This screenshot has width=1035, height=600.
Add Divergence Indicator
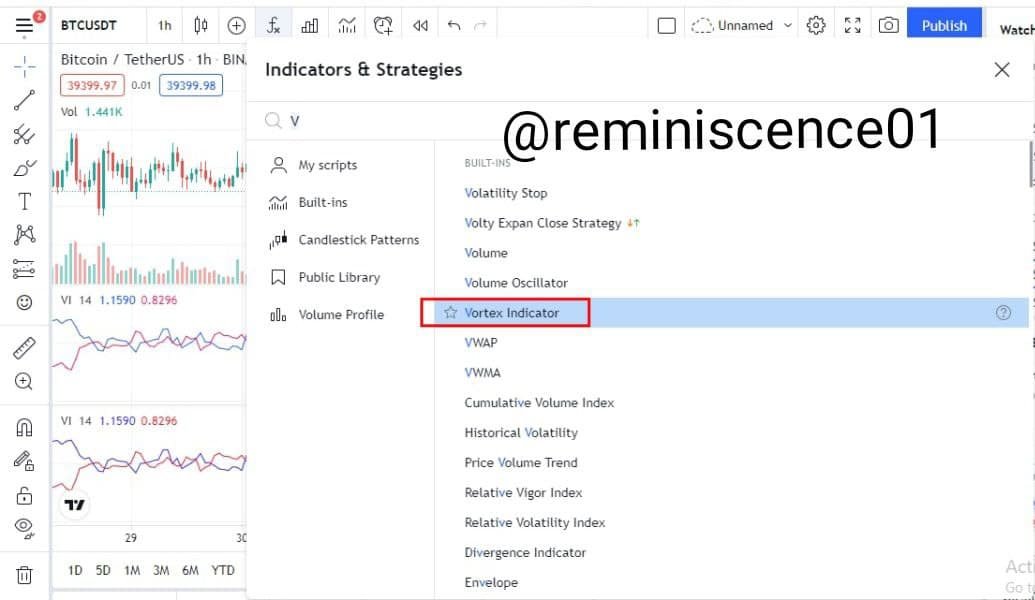(525, 552)
